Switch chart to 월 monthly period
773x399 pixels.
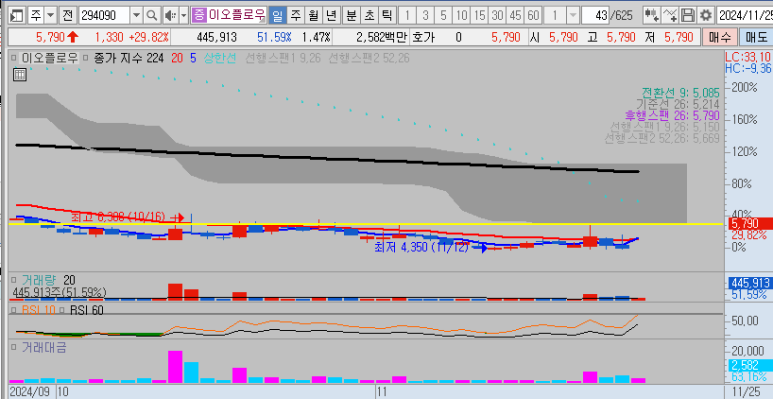[313, 15]
